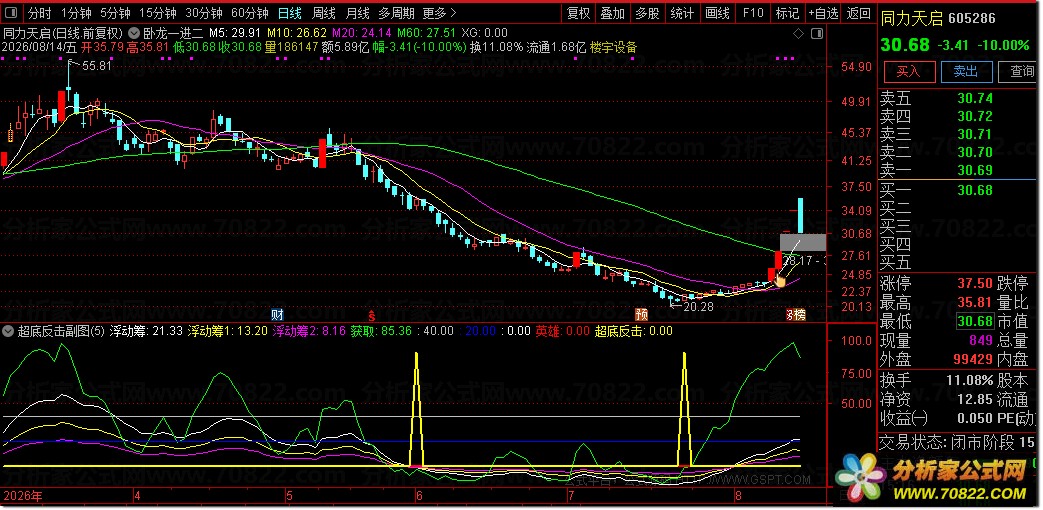Select the 60分钟 chart period
Viewport: 1043px width, 510px height.
249,13
